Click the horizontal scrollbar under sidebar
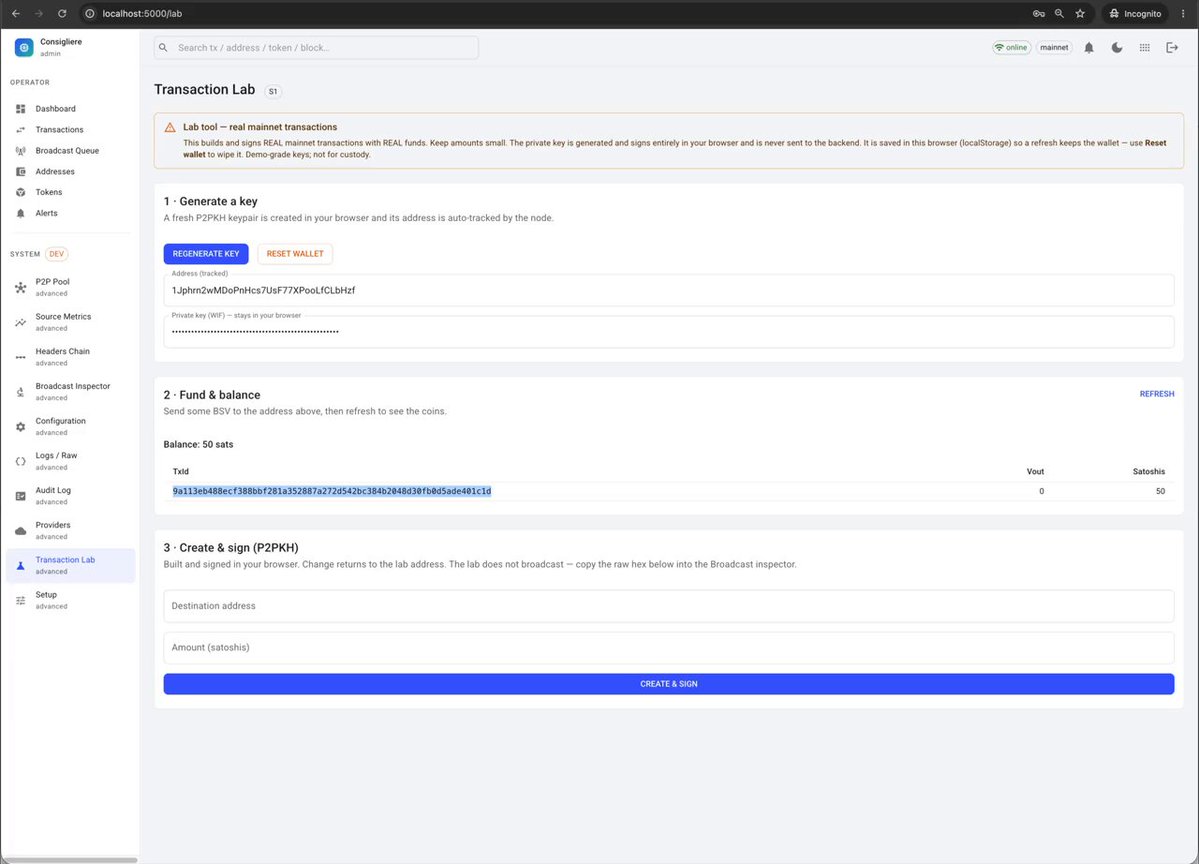 click(x=69, y=860)
